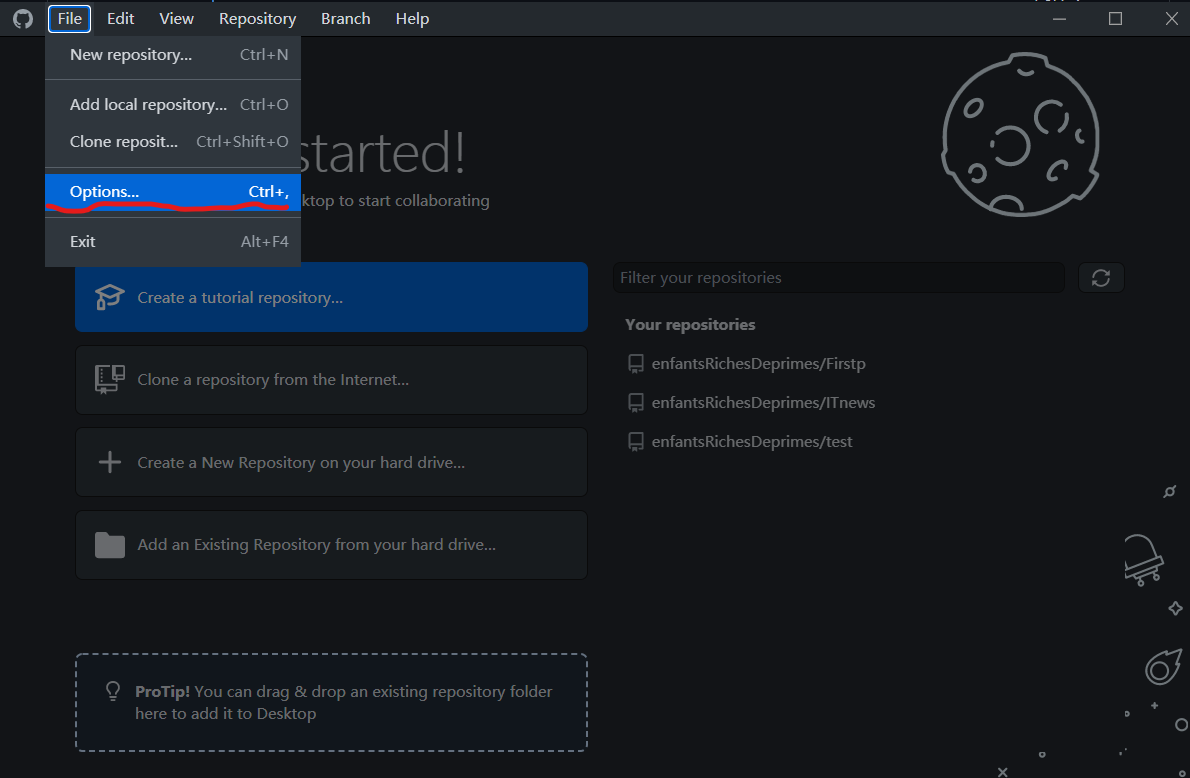Choose Add local repository... menu entry
1190x778 pixels.
coord(173,105)
